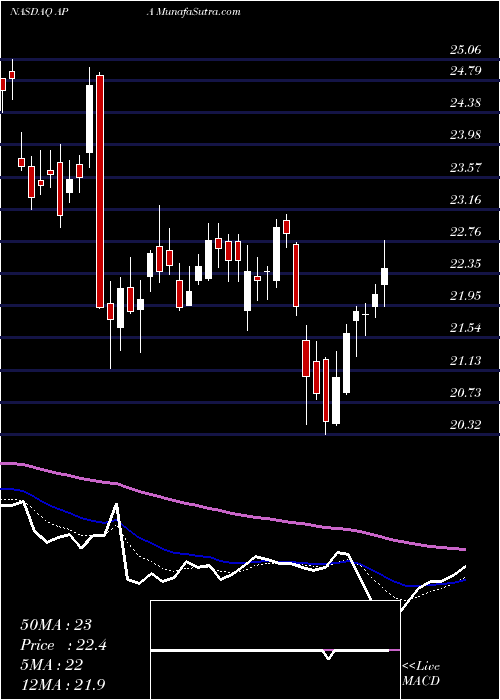Click the 25.06 price axis label
The width and height of the screenshot is (500, 700).
tap(466, 50)
